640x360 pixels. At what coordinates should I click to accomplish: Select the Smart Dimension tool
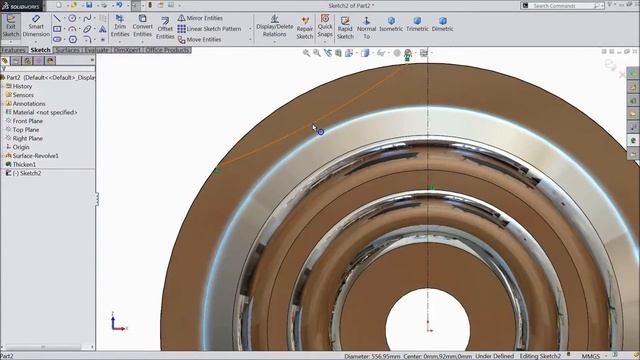coord(36,25)
